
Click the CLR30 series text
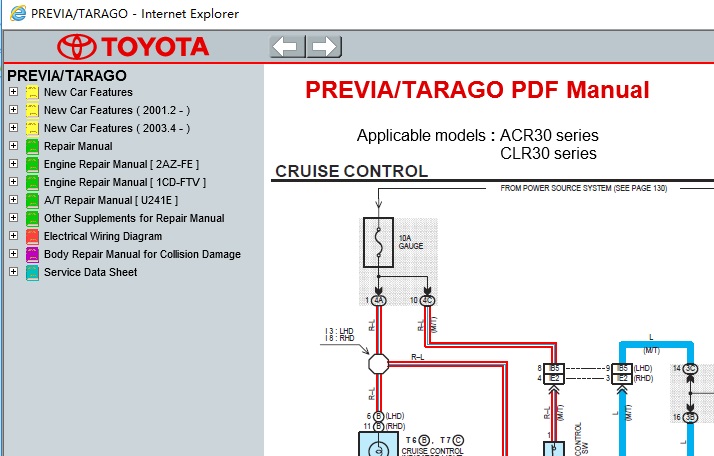click(x=548, y=154)
